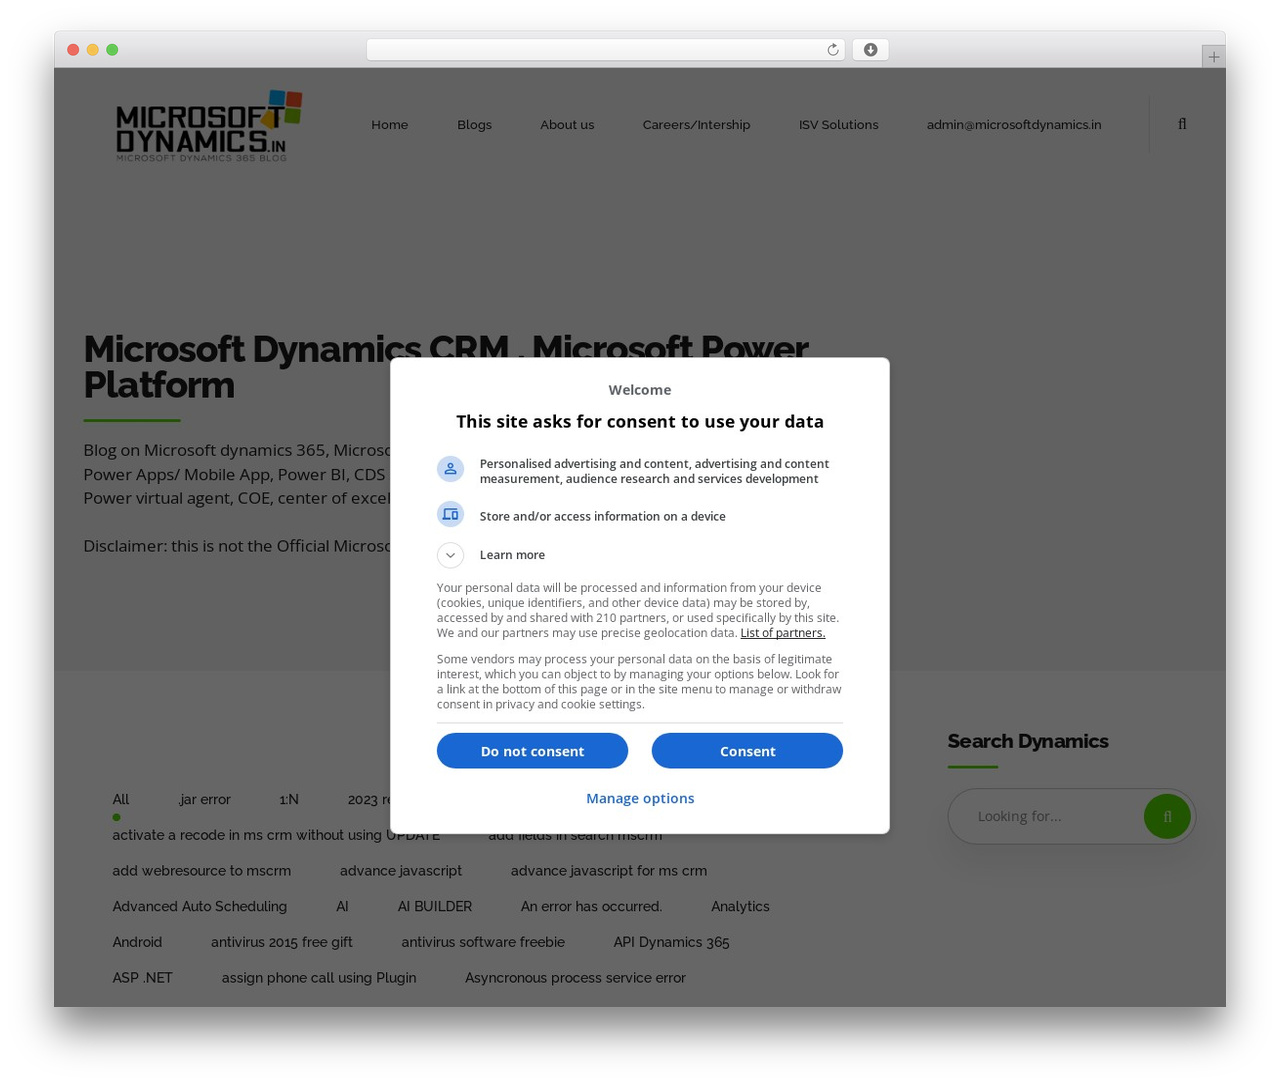The width and height of the screenshot is (1280, 1084).
Task: Click the Search Dynamics heading
Action: coord(1028,741)
